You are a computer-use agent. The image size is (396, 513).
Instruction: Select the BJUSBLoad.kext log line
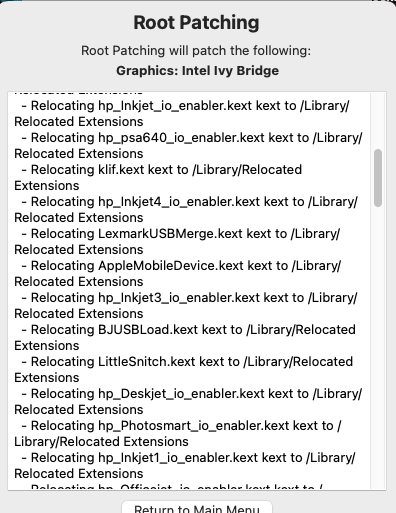click(185, 338)
